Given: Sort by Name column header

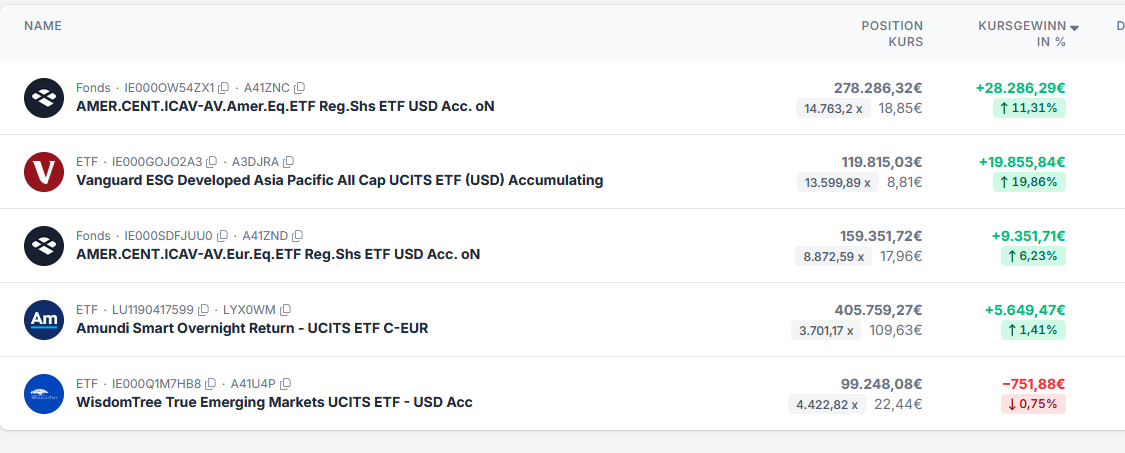Looking at the screenshot, I should [43, 26].
